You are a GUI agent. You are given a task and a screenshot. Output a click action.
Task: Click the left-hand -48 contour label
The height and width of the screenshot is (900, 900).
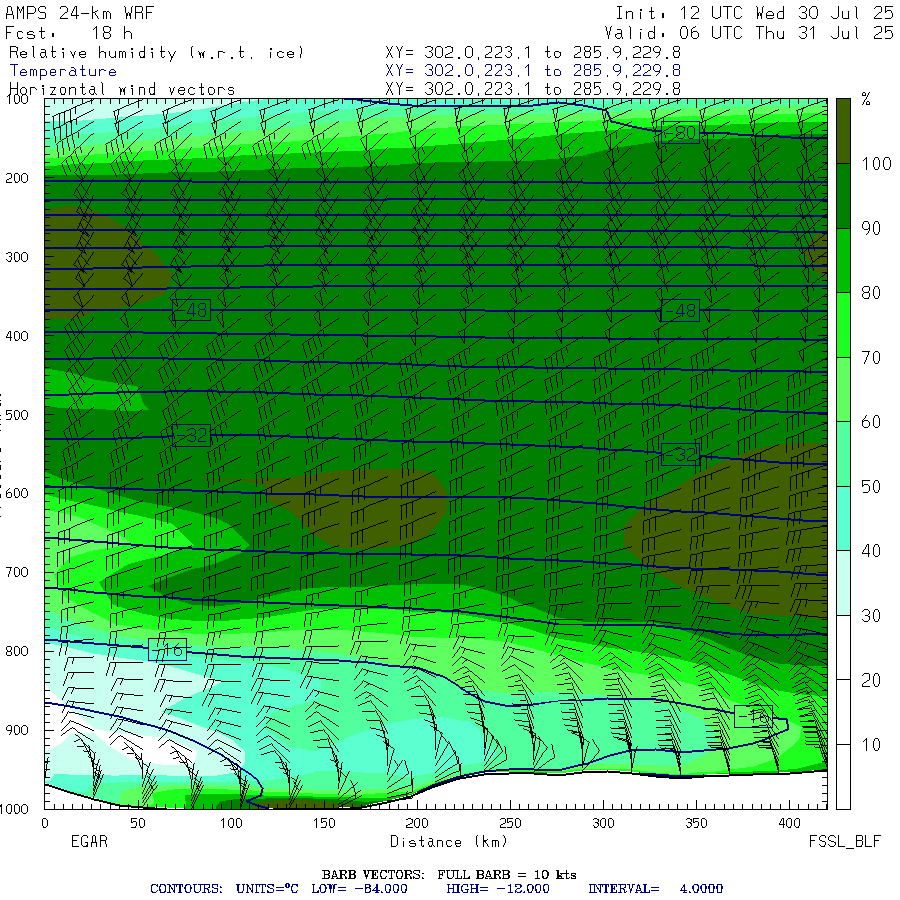pos(192,311)
